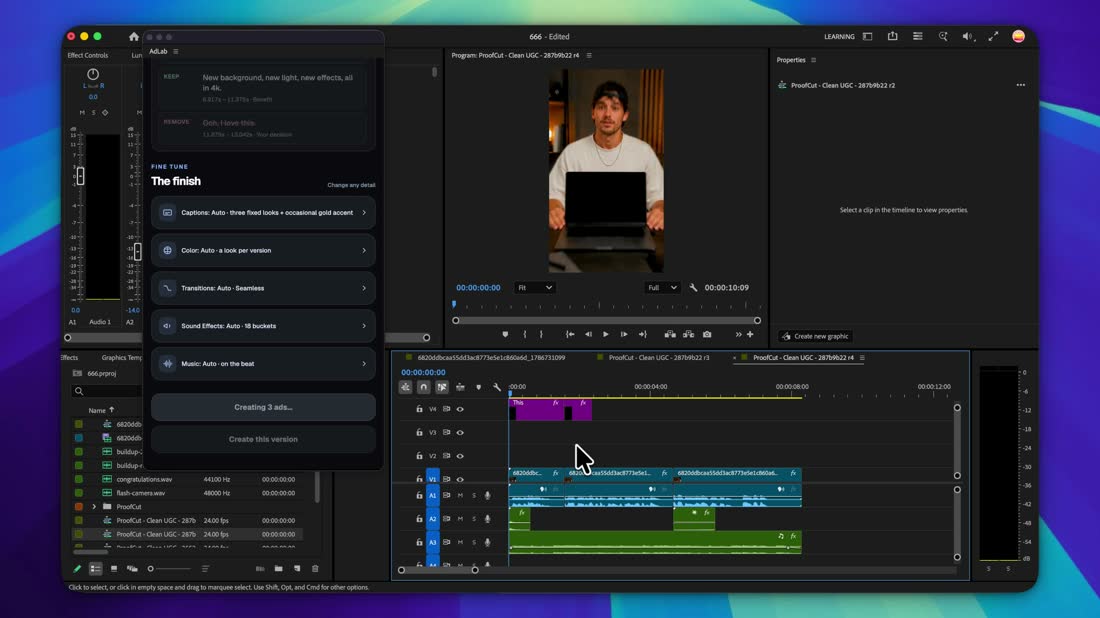
Task: Click the Export share icon in header
Action: click(892, 36)
